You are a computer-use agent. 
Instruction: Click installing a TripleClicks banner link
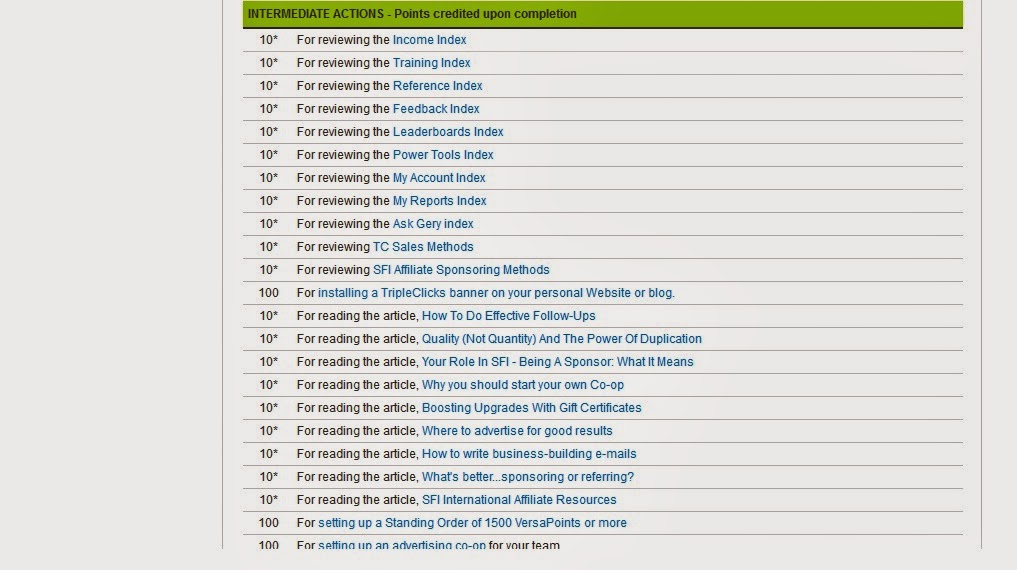pyautogui.click(x=496, y=293)
